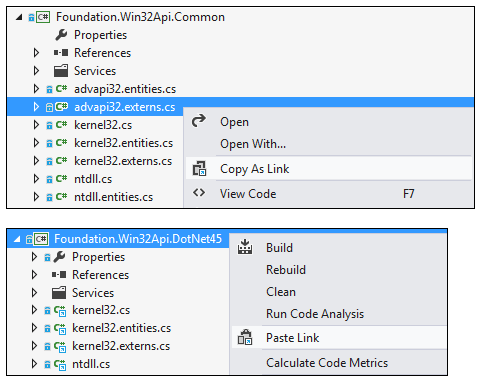Click the References icon under Foundation.Win32Api.Common
487x384 pixels.
(x=61, y=53)
